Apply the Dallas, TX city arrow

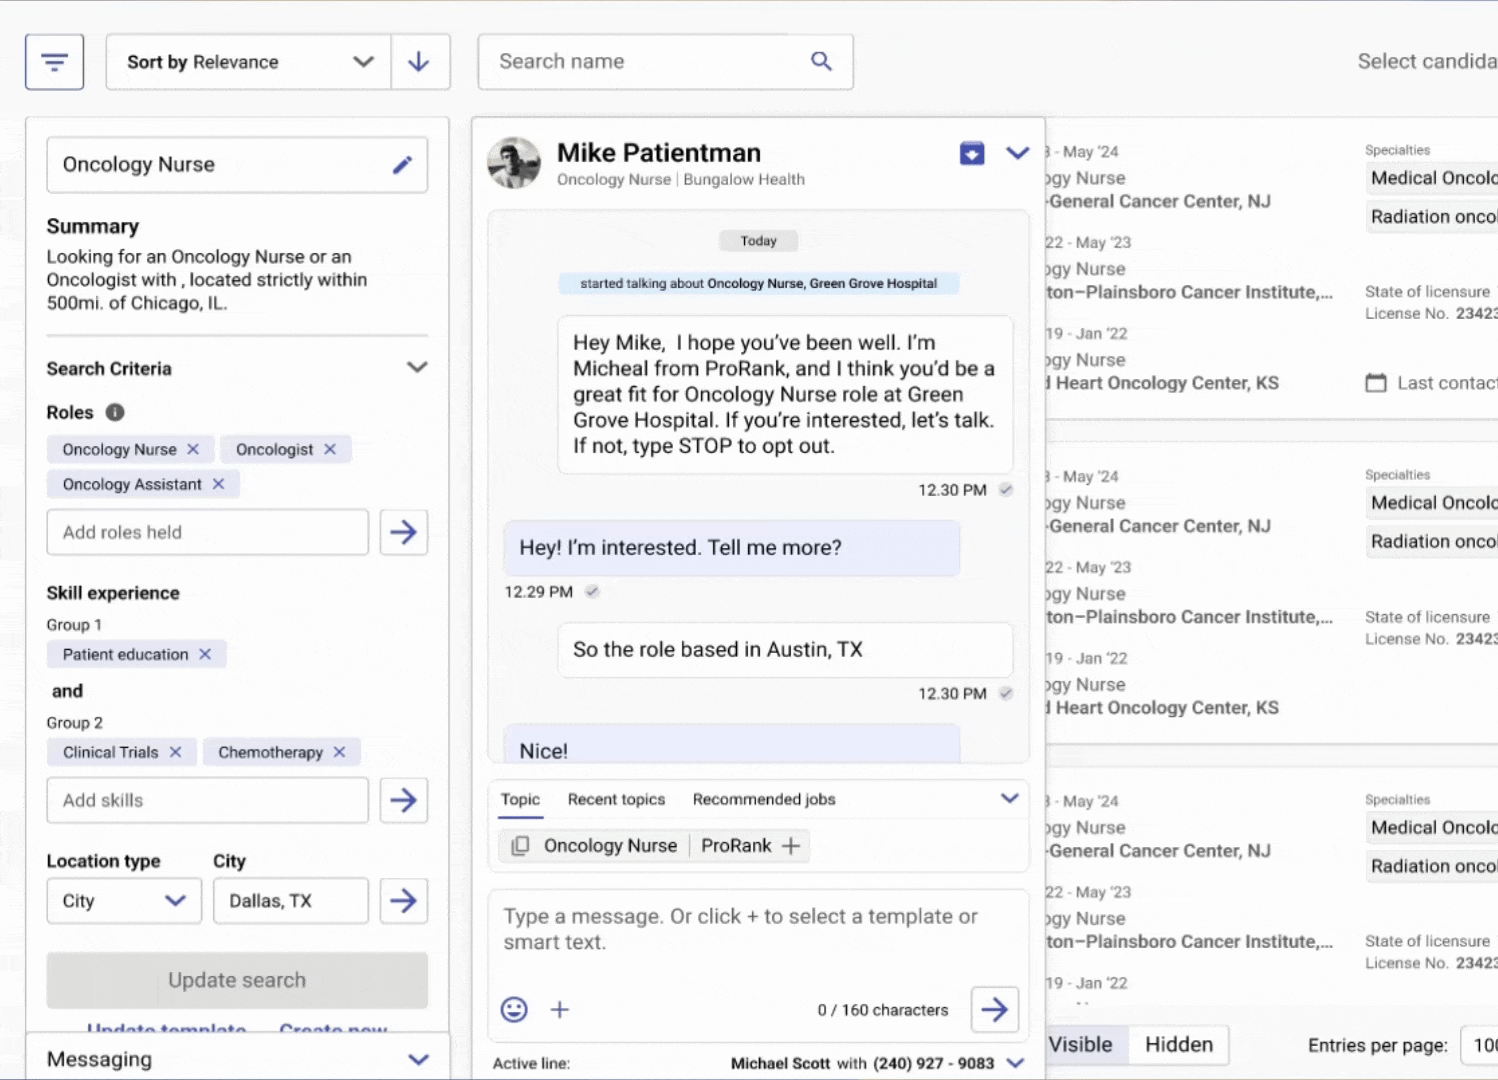404,901
